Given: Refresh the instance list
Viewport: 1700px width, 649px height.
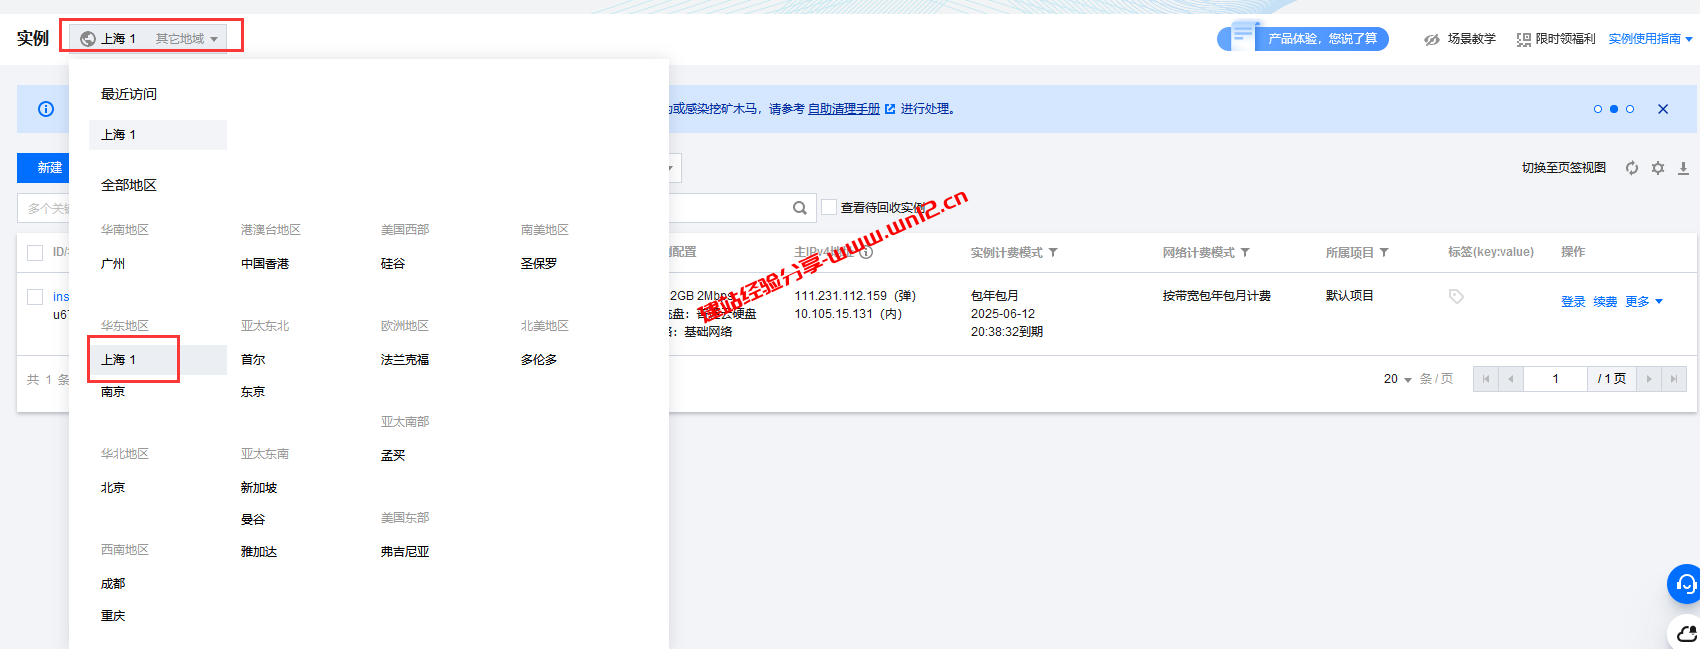Looking at the screenshot, I should 1632,168.
